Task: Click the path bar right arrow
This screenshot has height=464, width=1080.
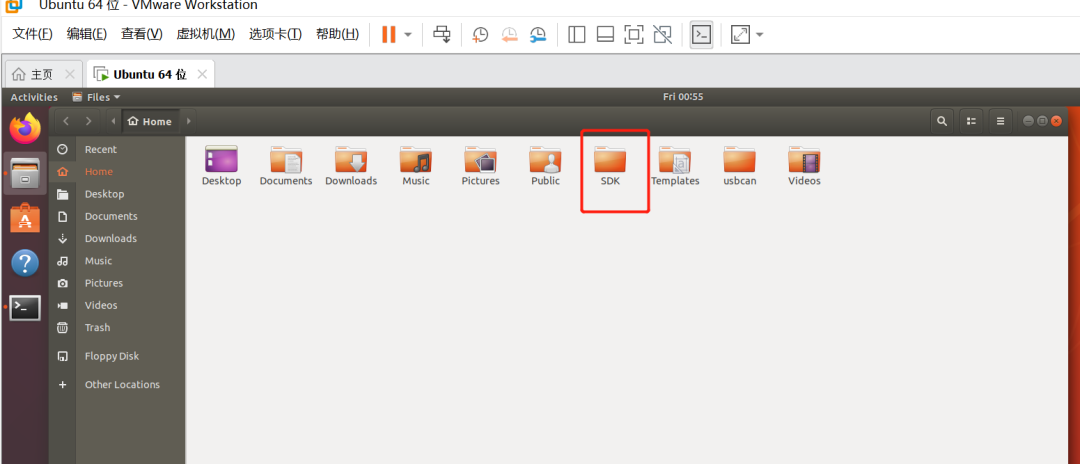Action: click(189, 121)
